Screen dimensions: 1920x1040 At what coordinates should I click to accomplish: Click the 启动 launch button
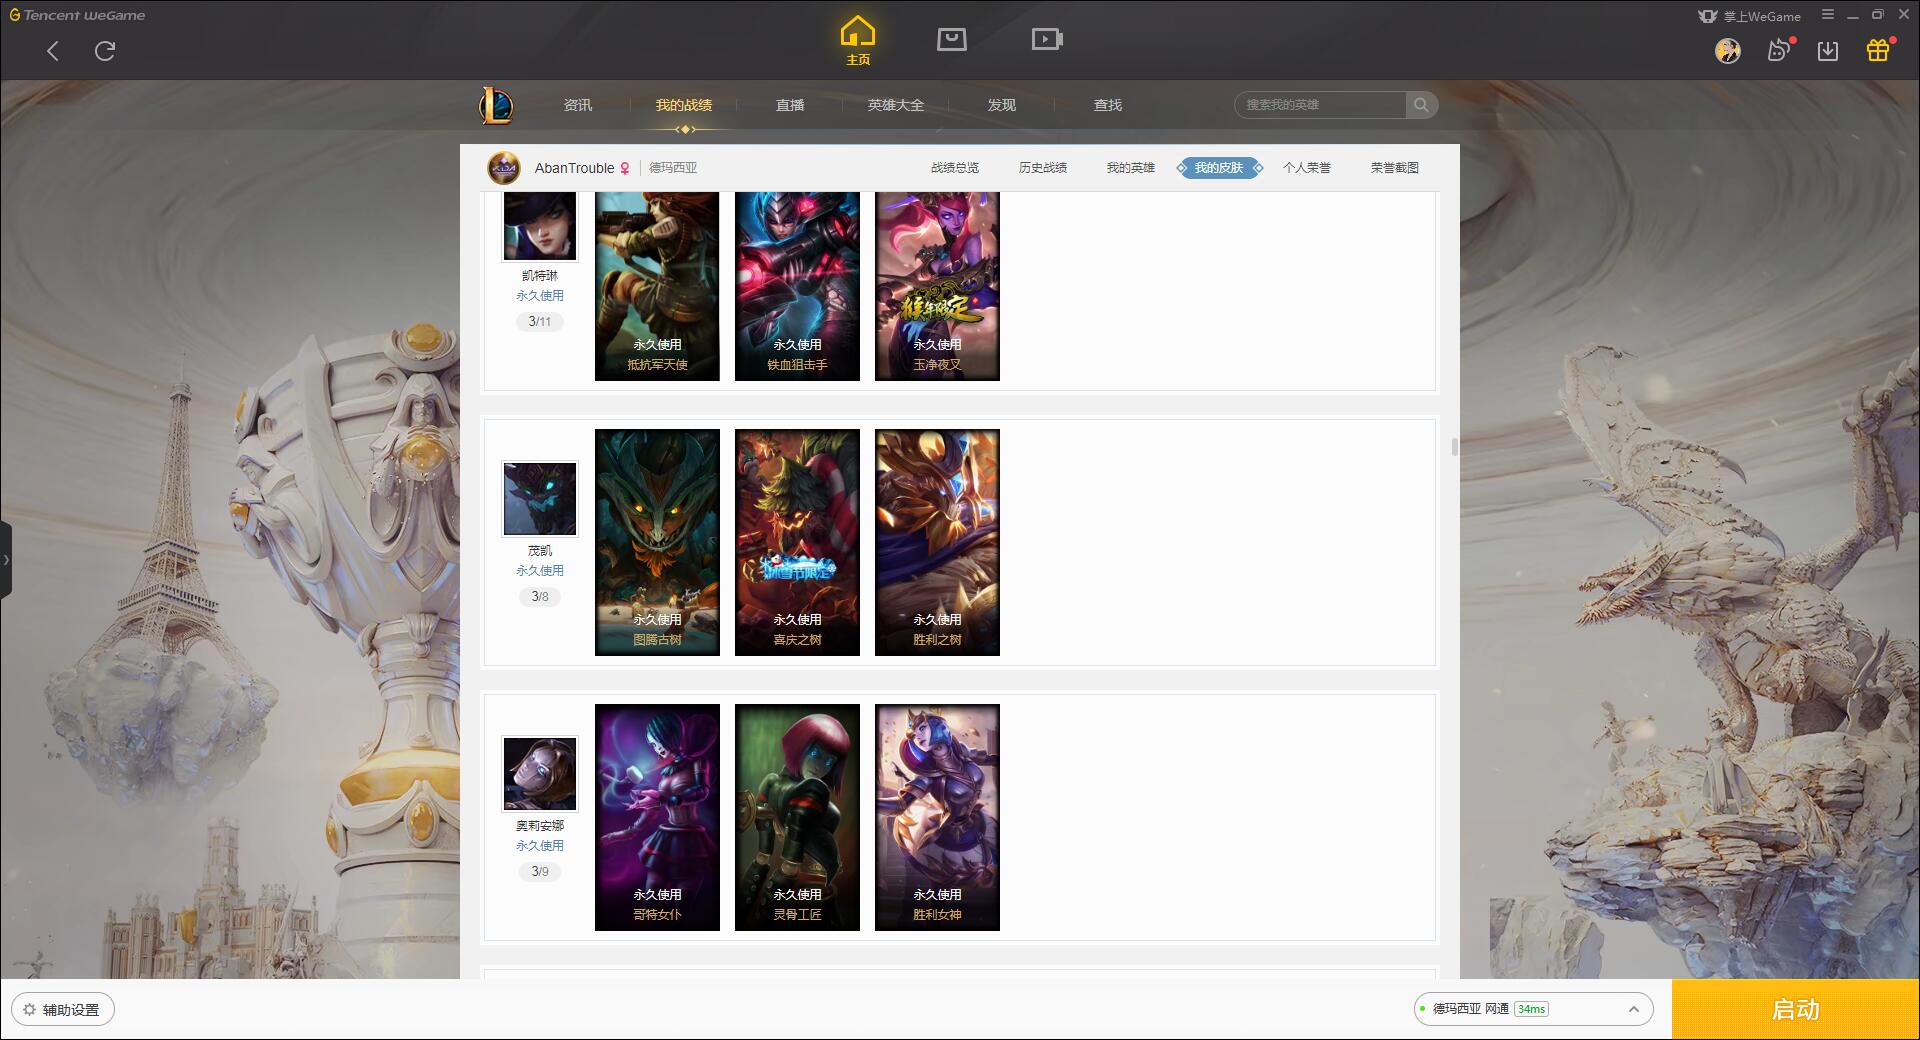click(1795, 1010)
